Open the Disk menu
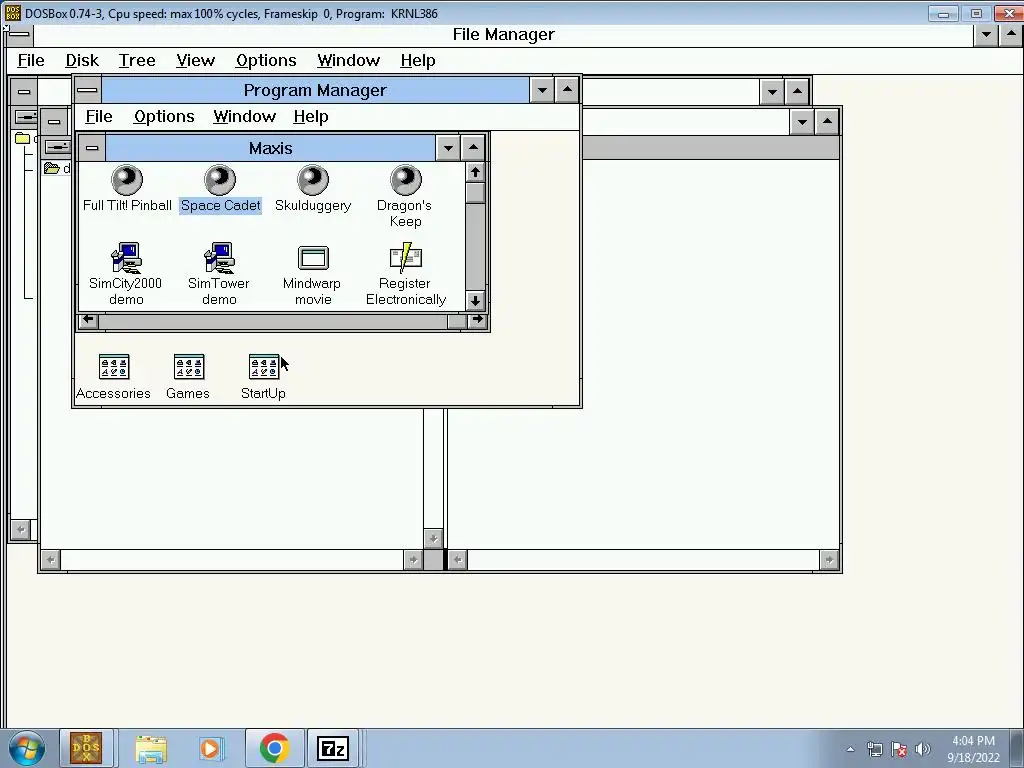 click(x=82, y=60)
